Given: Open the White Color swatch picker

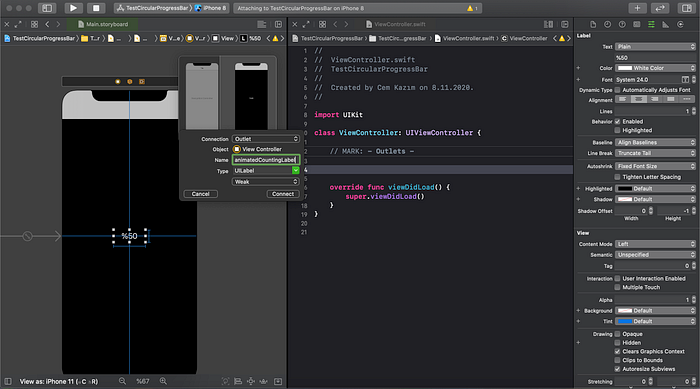Looking at the screenshot, I should [625, 68].
